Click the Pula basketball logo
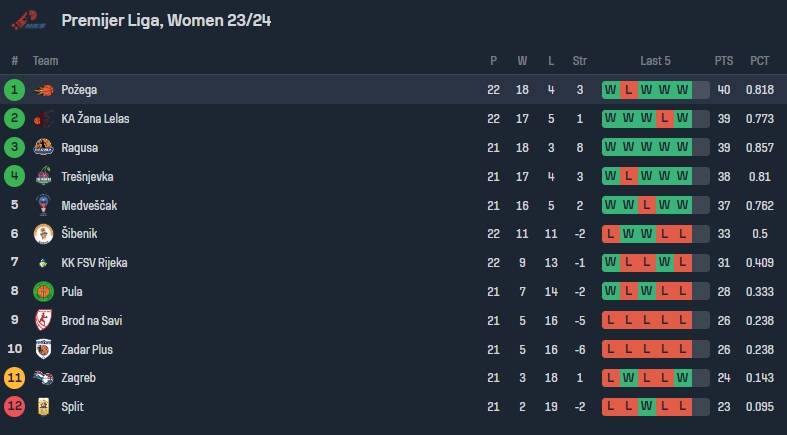This screenshot has width=787, height=435. pos(44,292)
